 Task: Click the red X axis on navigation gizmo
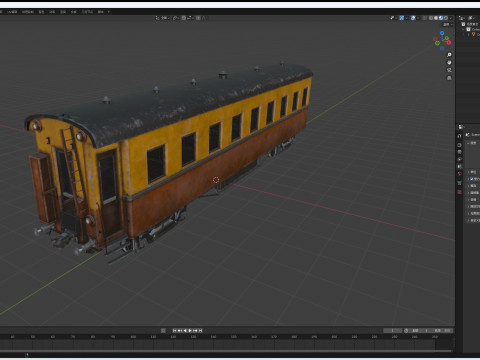pos(449,42)
